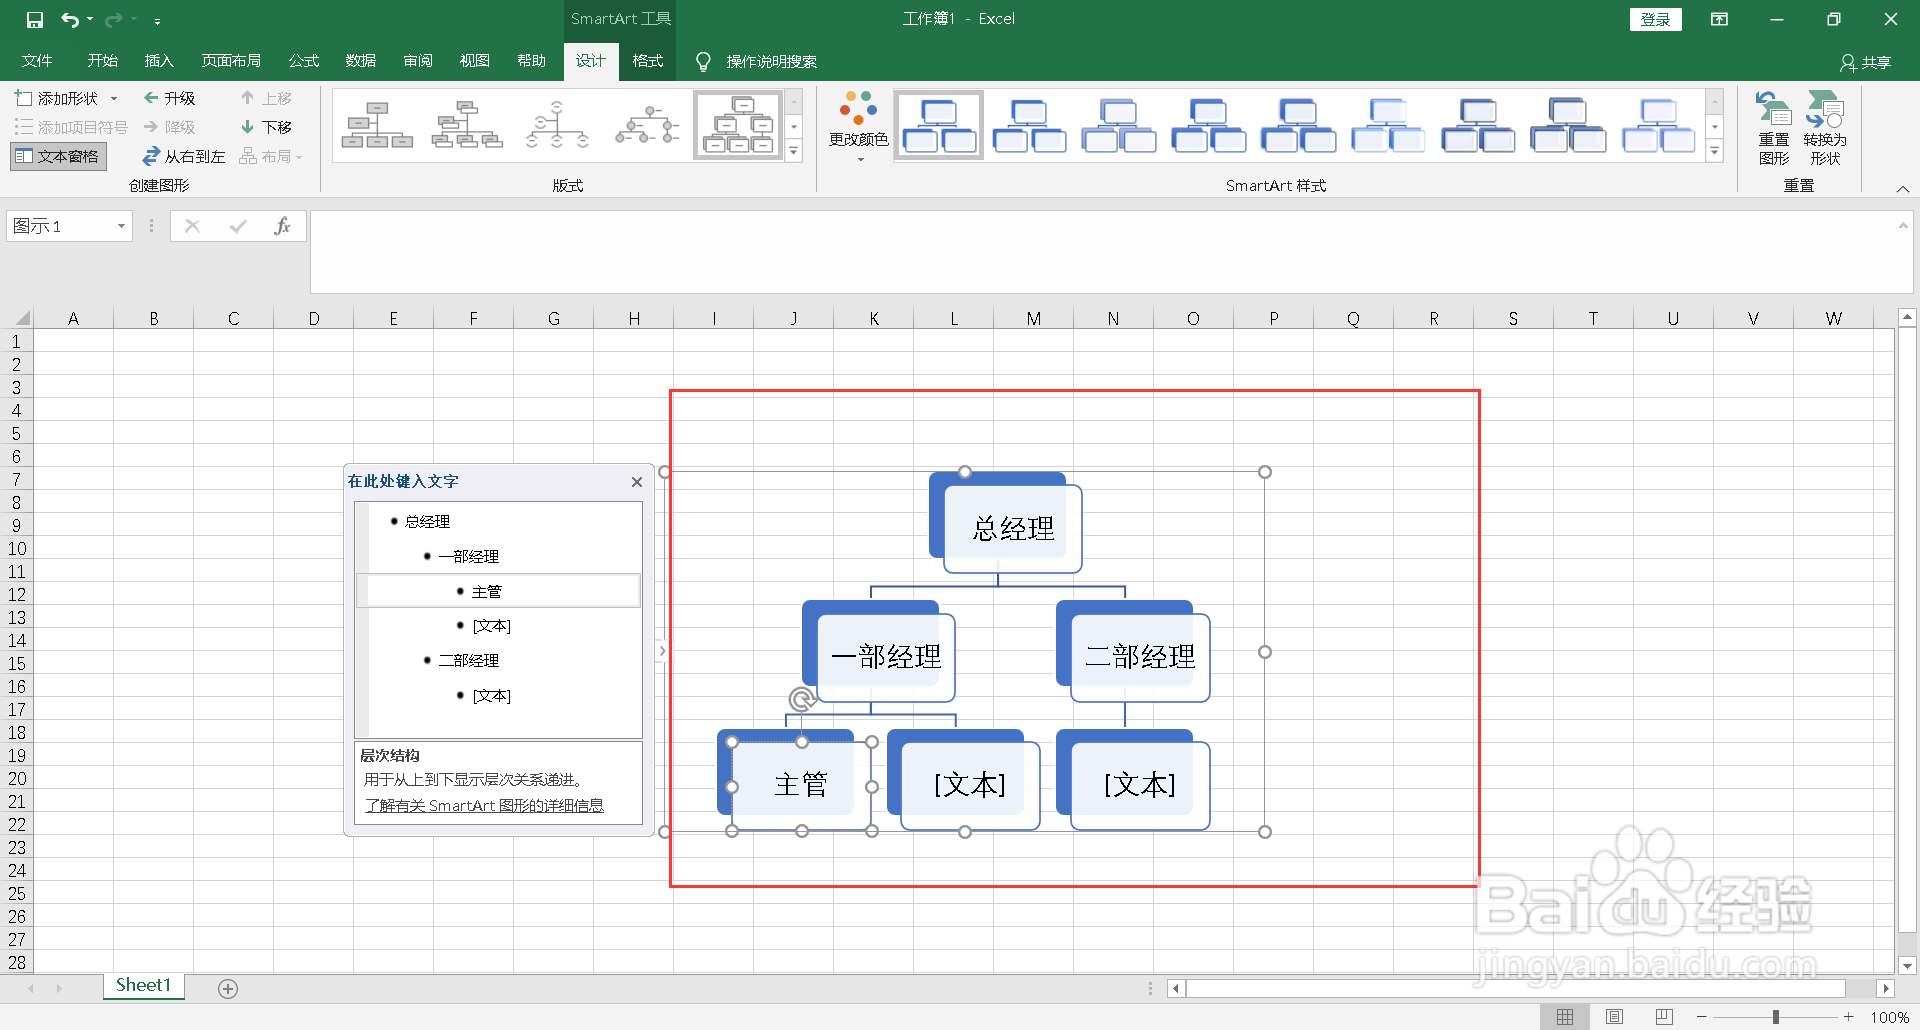
Task: Click the insert function fx button
Action: (283, 226)
